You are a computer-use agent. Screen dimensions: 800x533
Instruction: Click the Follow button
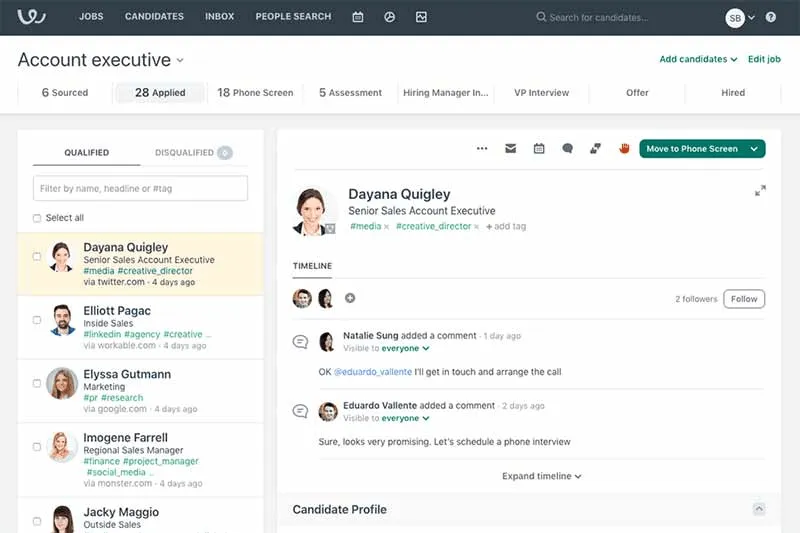(744, 299)
